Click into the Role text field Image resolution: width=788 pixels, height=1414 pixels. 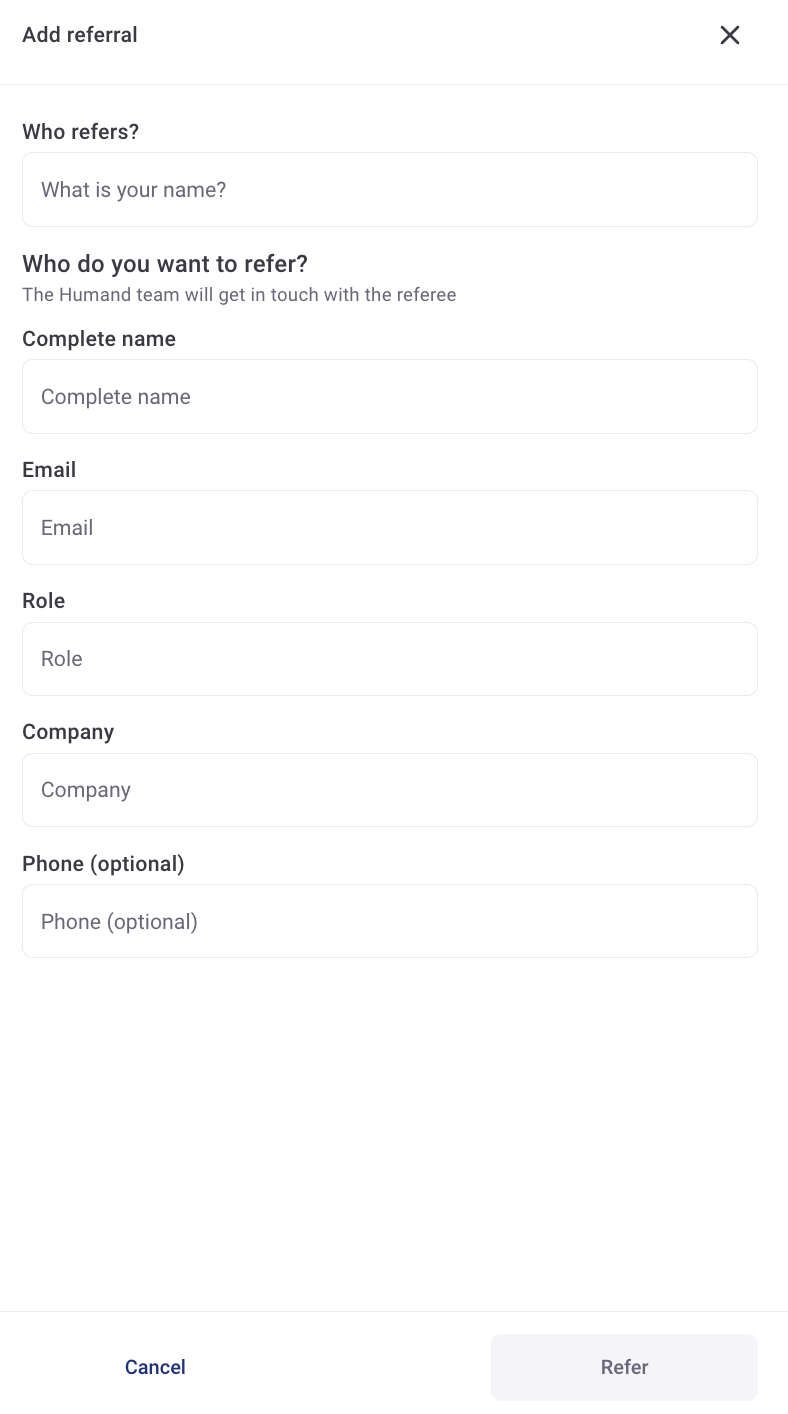click(x=390, y=659)
